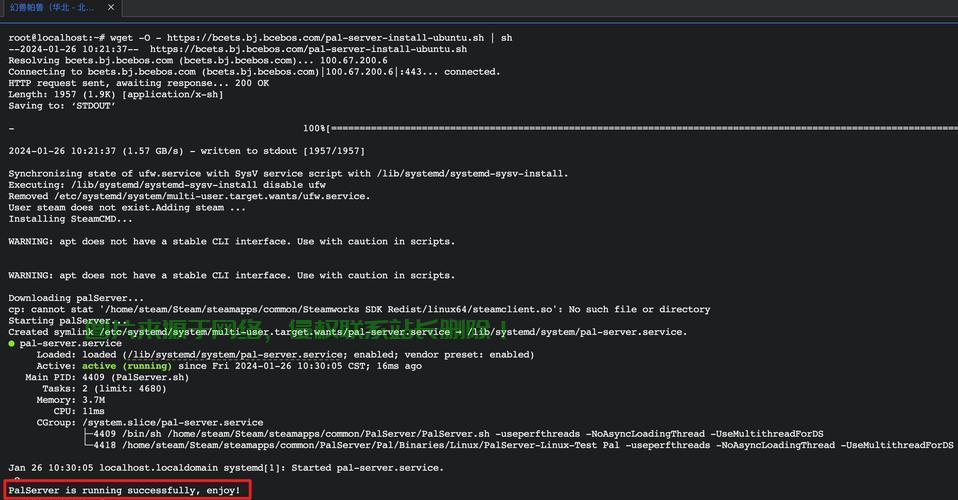Screen dimensions: 958x500
Task: Click the 'Downloading palServer...' line
Action: (76, 298)
